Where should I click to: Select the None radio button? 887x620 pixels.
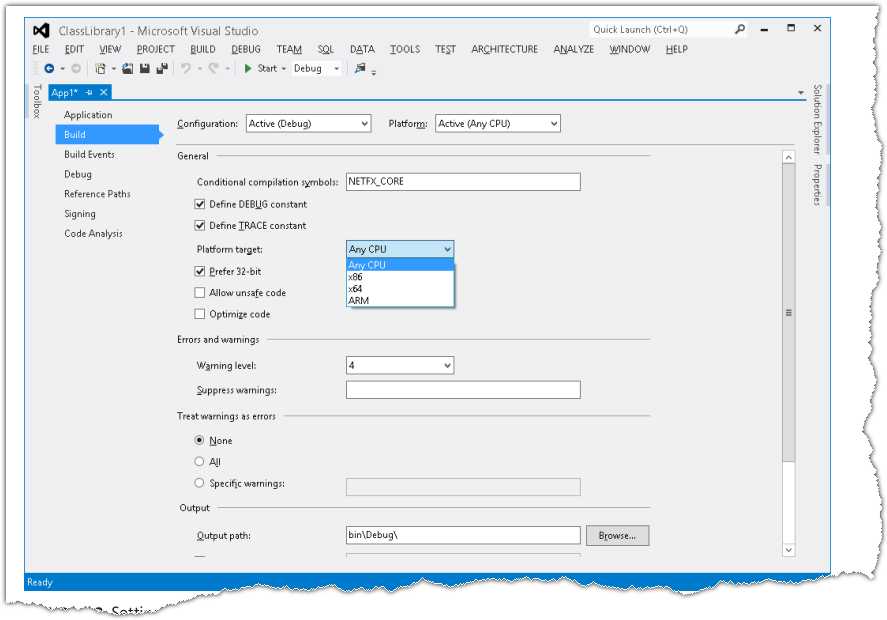(x=199, y=440)
